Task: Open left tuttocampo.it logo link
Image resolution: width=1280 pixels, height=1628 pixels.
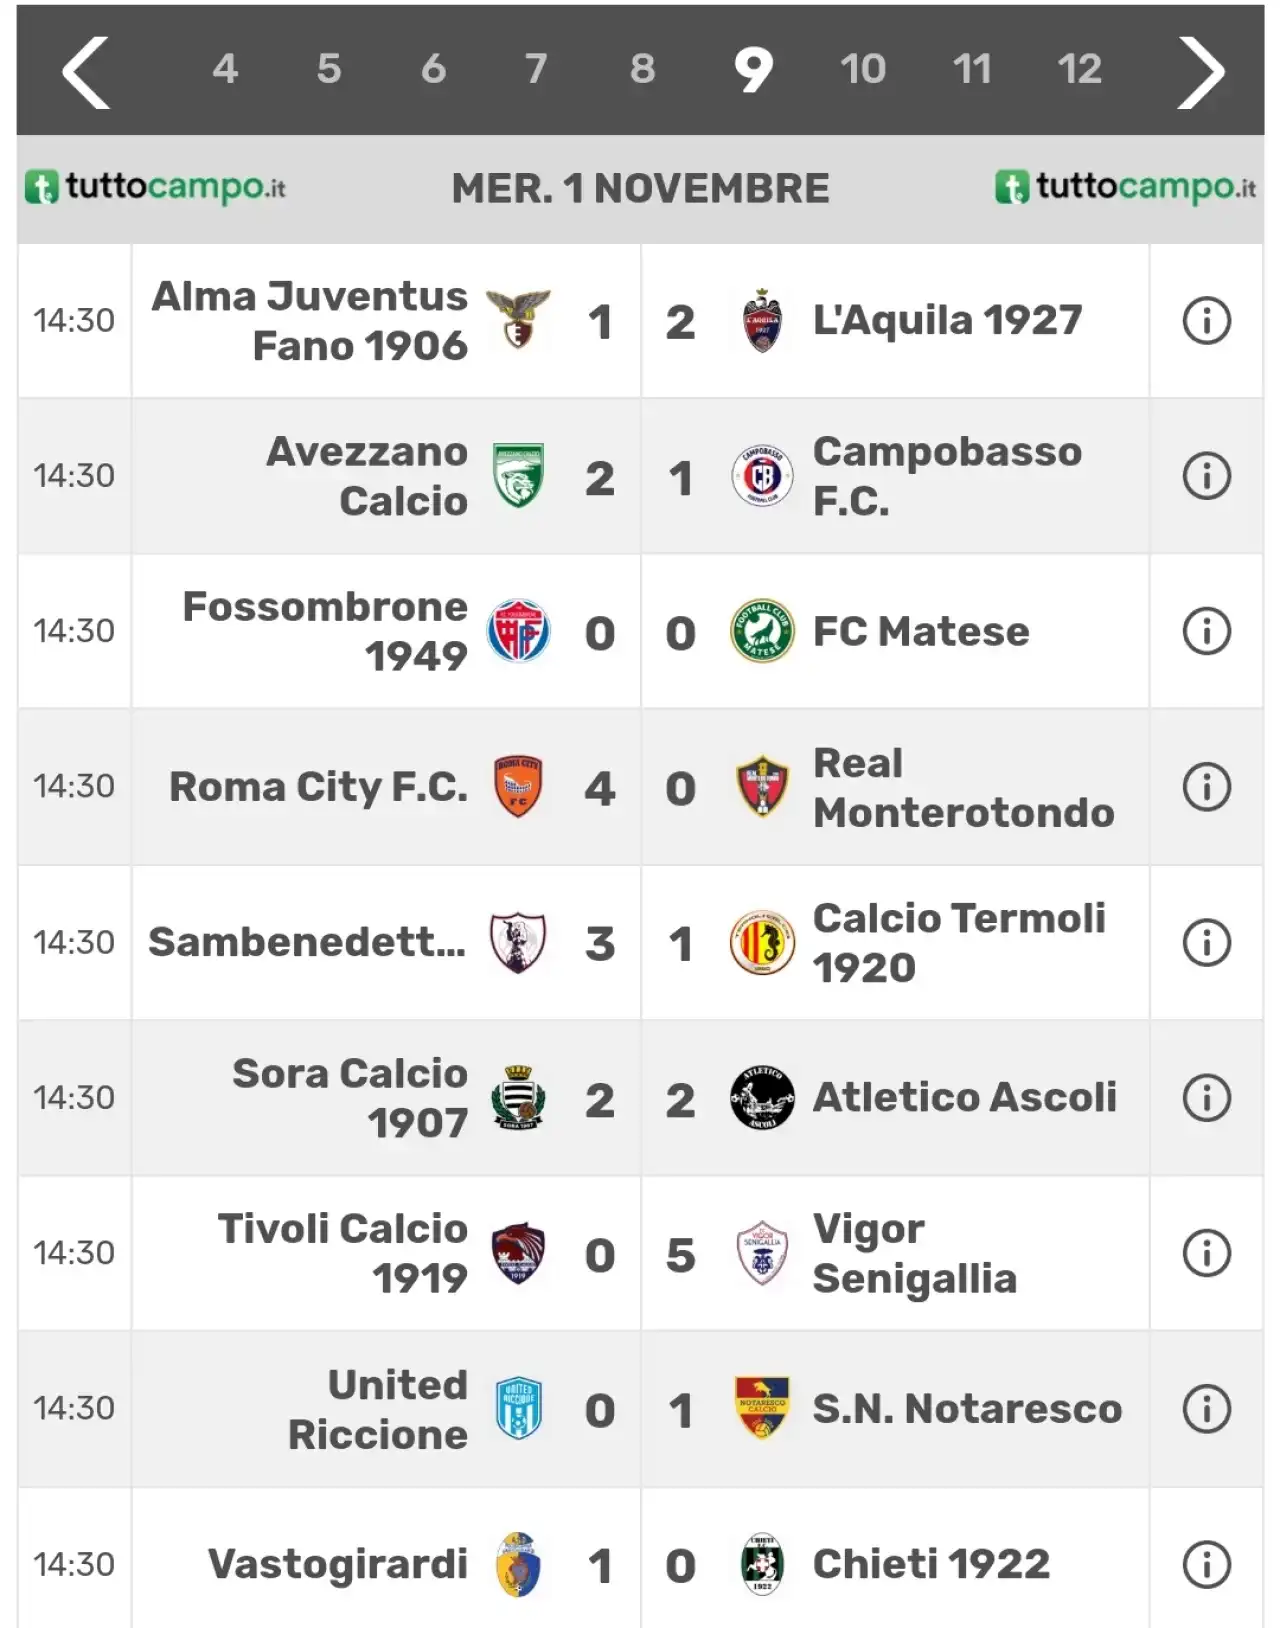Action: coord(155,187)
